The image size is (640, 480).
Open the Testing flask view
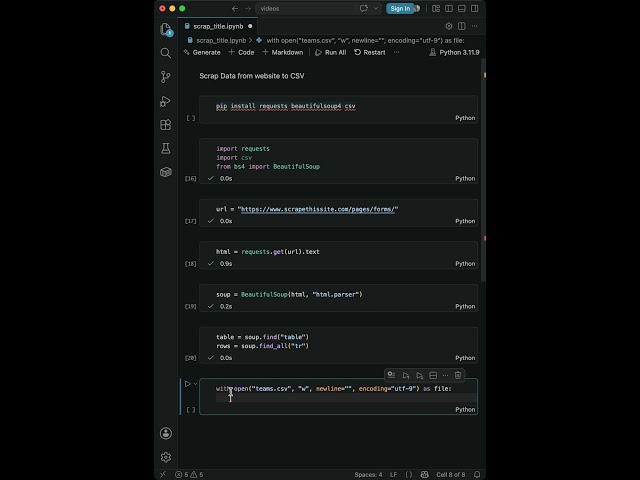tap(166, 148)
